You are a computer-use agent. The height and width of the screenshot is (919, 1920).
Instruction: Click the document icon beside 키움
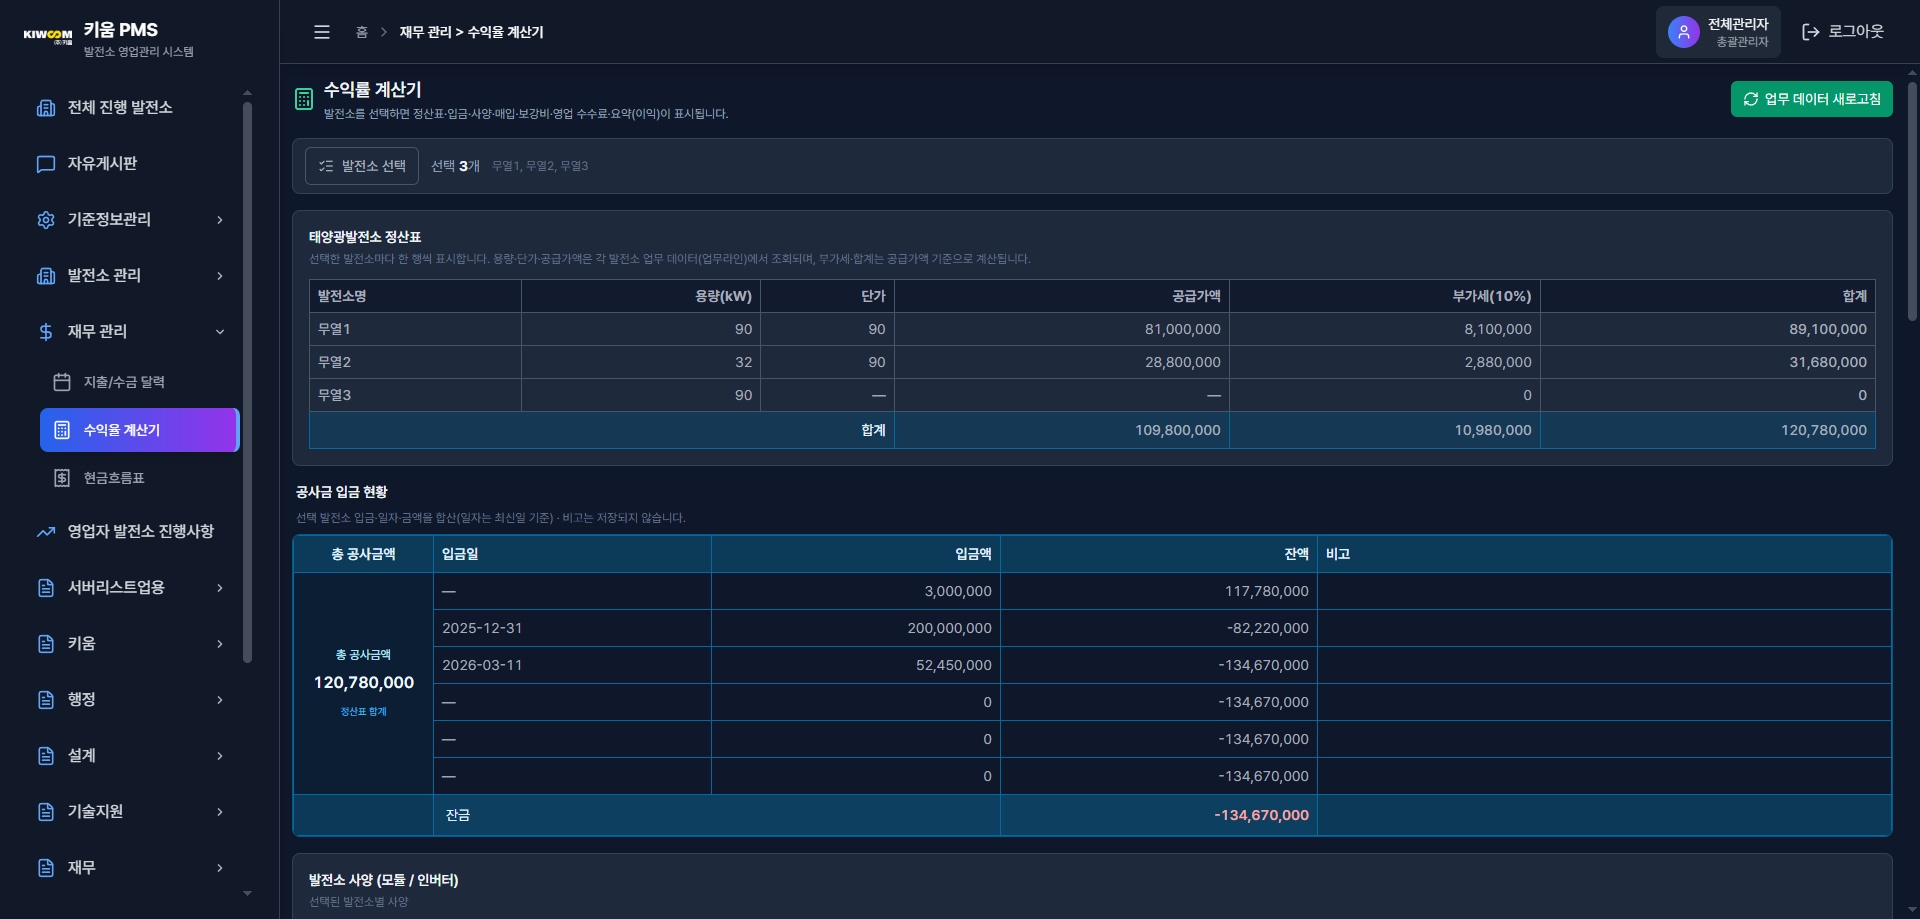pyautogui.click(x=46, y=644)
